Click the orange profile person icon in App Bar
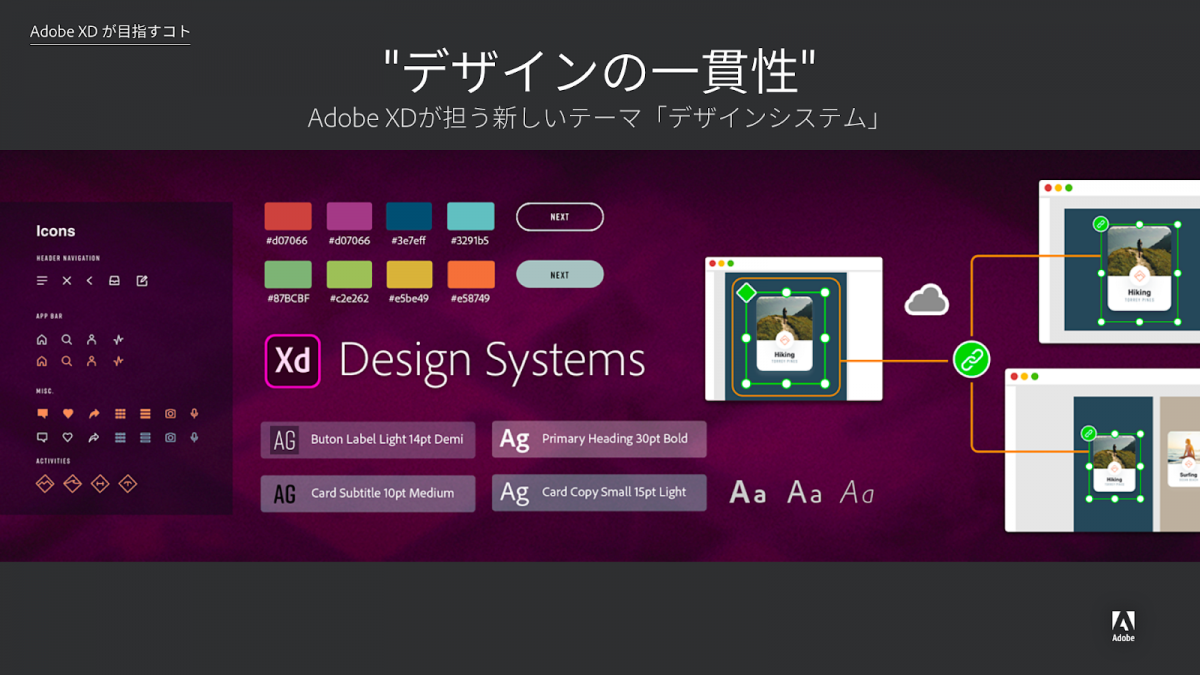The height and width of the screenshot is (675, 1200). pyautogui.click(x=92, y=361)
